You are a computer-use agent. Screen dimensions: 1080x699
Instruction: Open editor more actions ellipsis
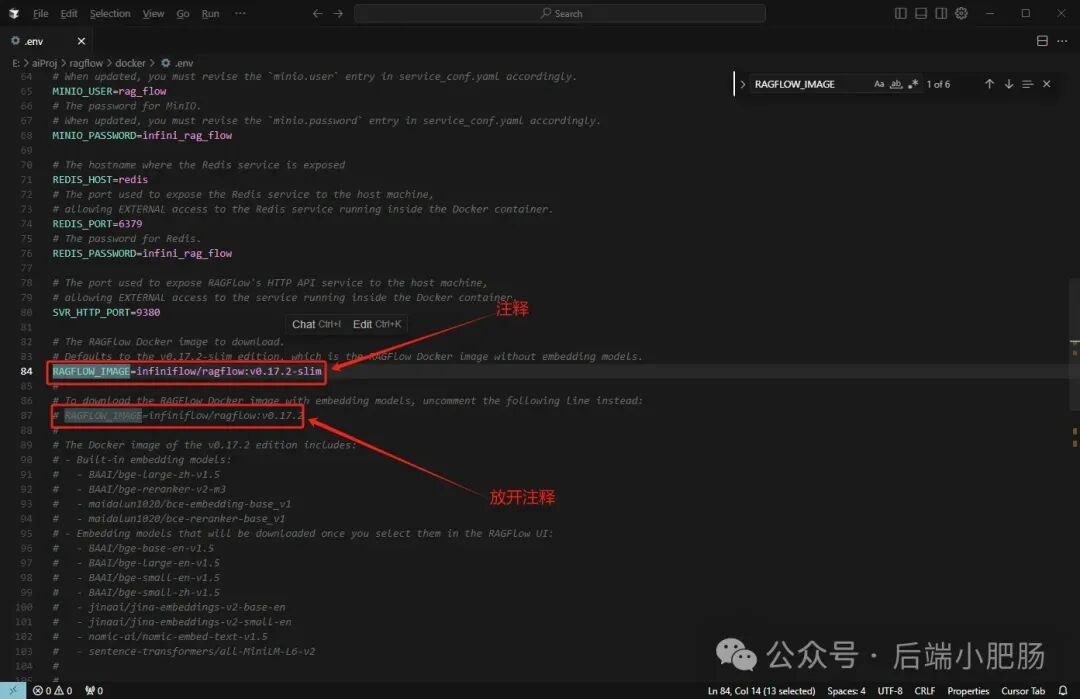coord(1062,41)
